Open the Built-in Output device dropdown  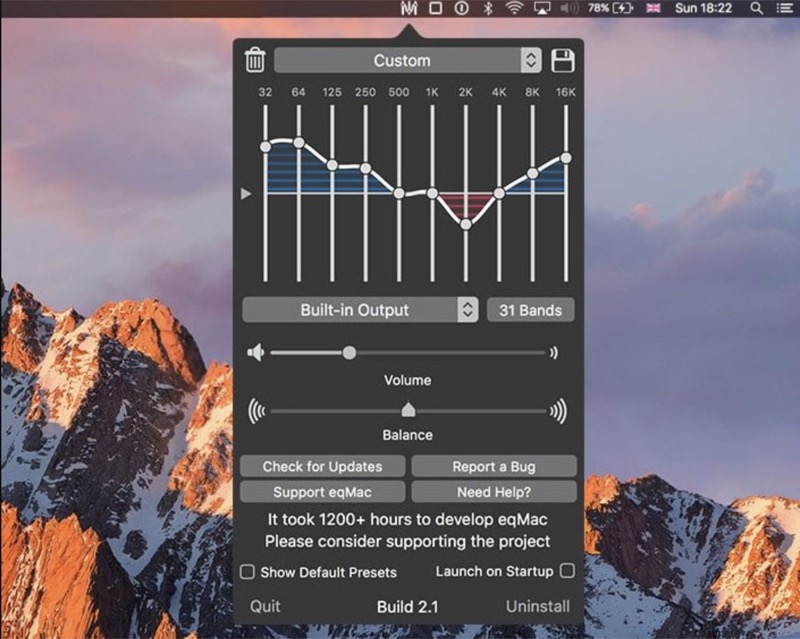360,310
